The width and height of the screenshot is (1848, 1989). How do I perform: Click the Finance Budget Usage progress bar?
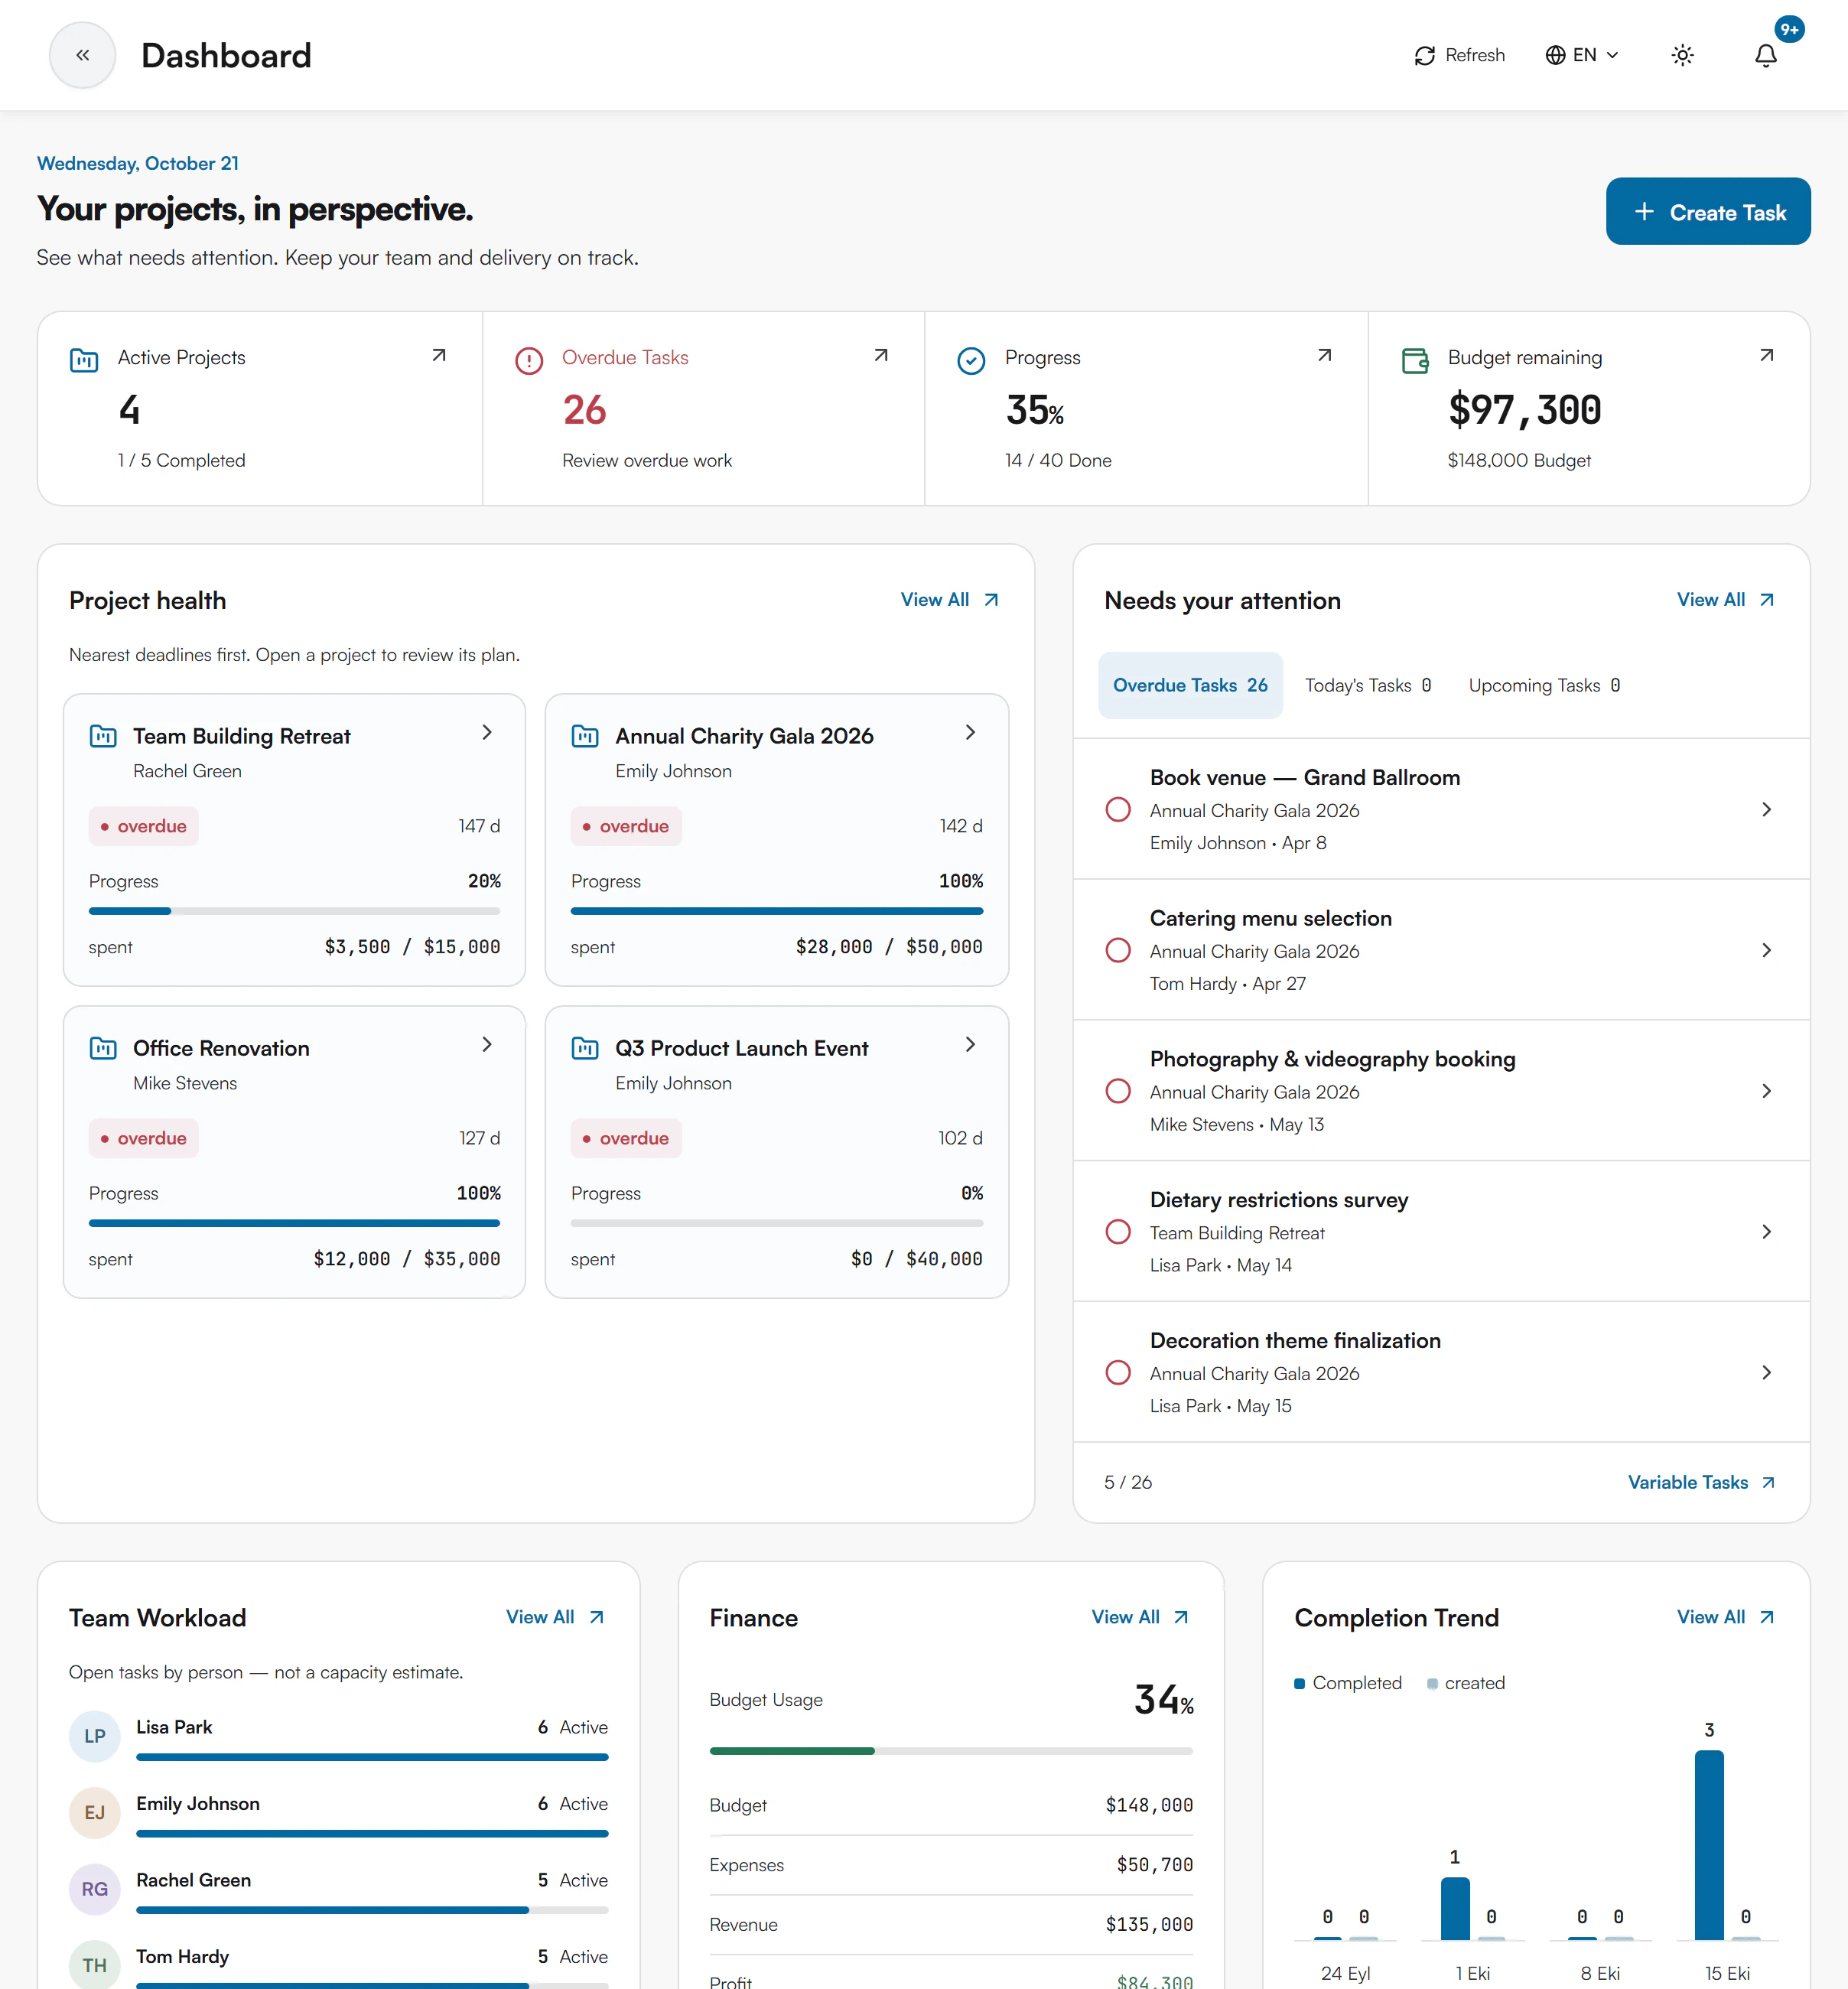pos(951,1751)
